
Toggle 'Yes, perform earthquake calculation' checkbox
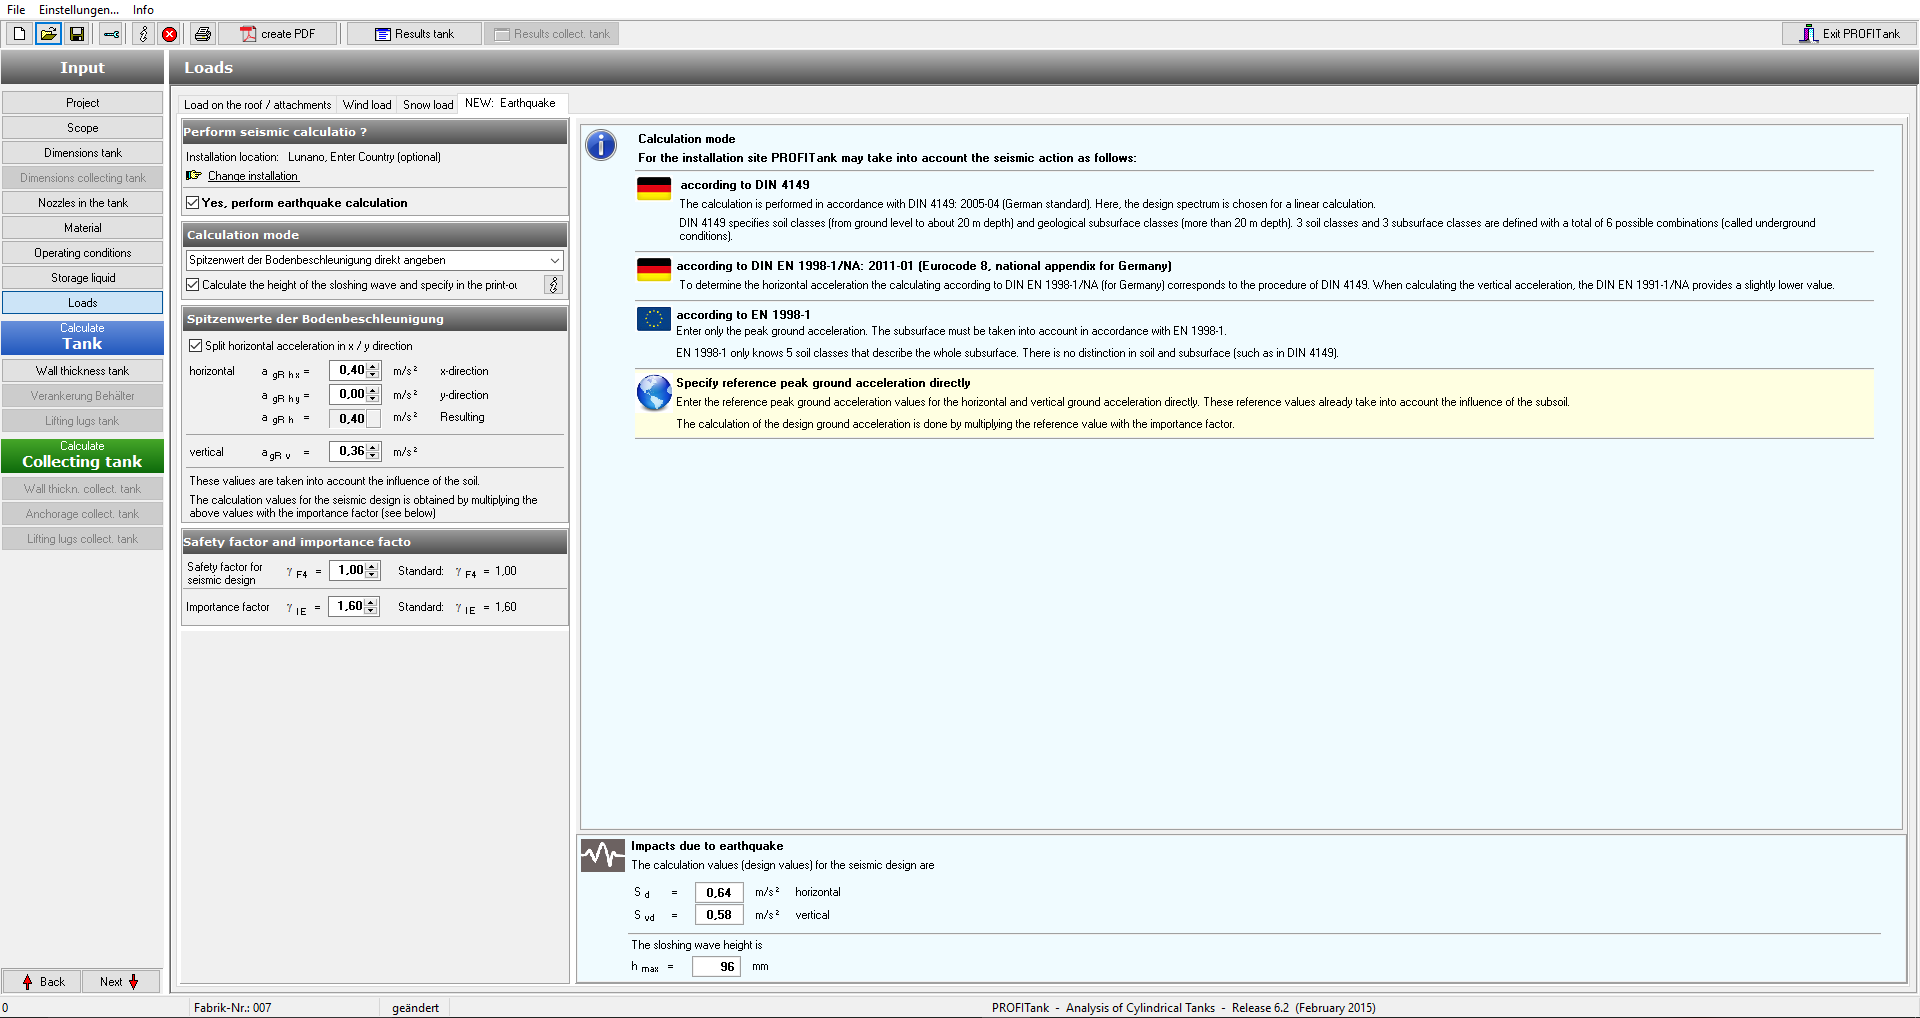pyautogui.click(x=193, y=203)
